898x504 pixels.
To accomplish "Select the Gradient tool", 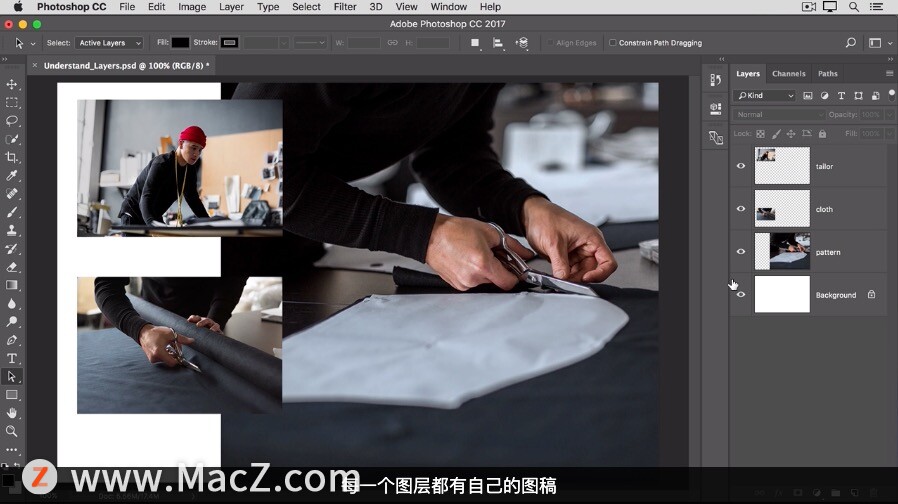I will tap(11, 285).
